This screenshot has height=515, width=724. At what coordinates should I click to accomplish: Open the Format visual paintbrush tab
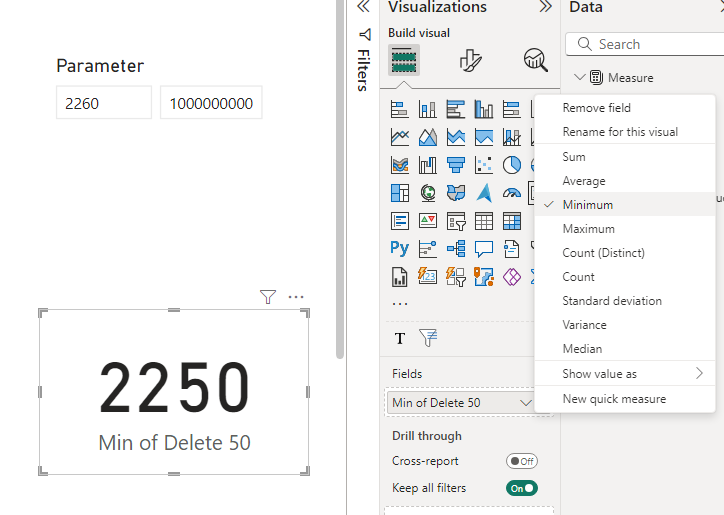click(471, 60)
